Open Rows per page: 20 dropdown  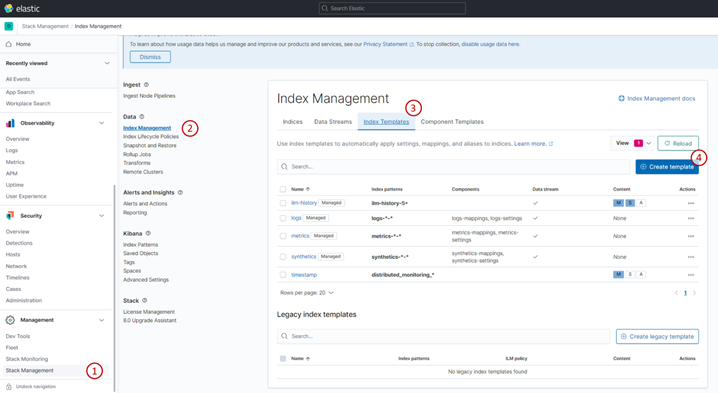(x=307, y=293)
